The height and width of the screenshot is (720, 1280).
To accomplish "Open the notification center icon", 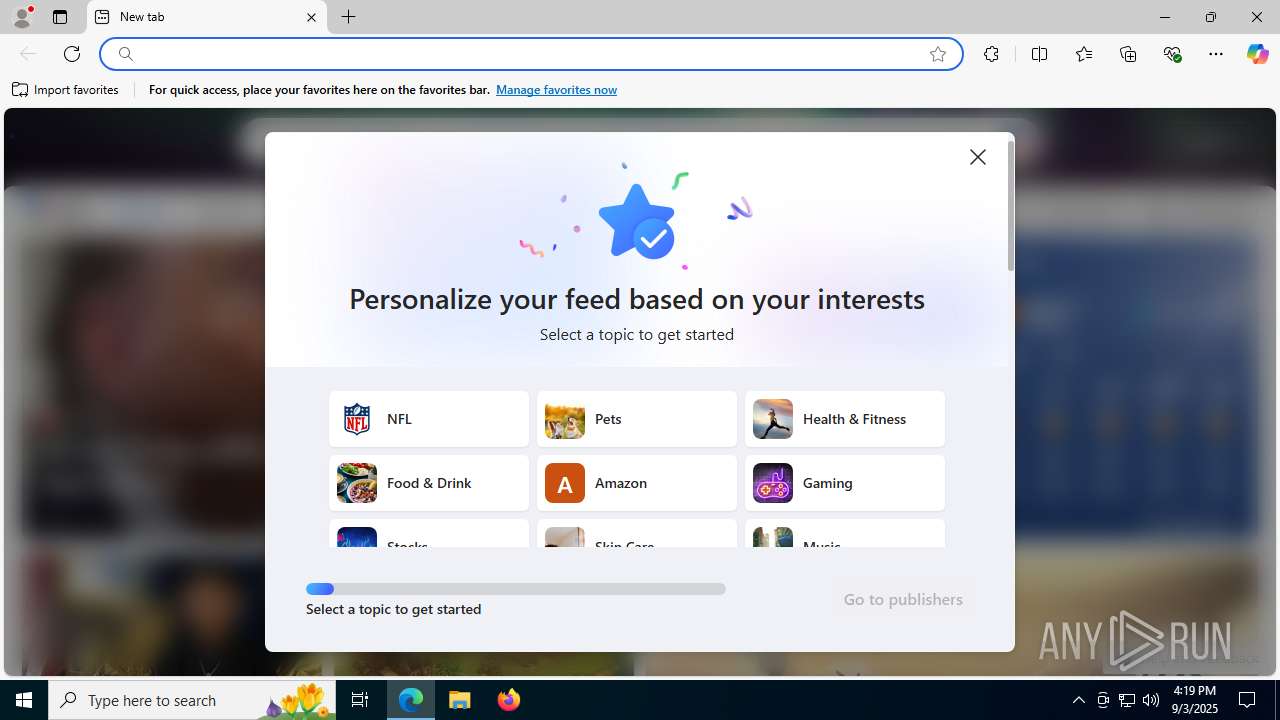I will pyautogui.click(x=1247, y=700).
